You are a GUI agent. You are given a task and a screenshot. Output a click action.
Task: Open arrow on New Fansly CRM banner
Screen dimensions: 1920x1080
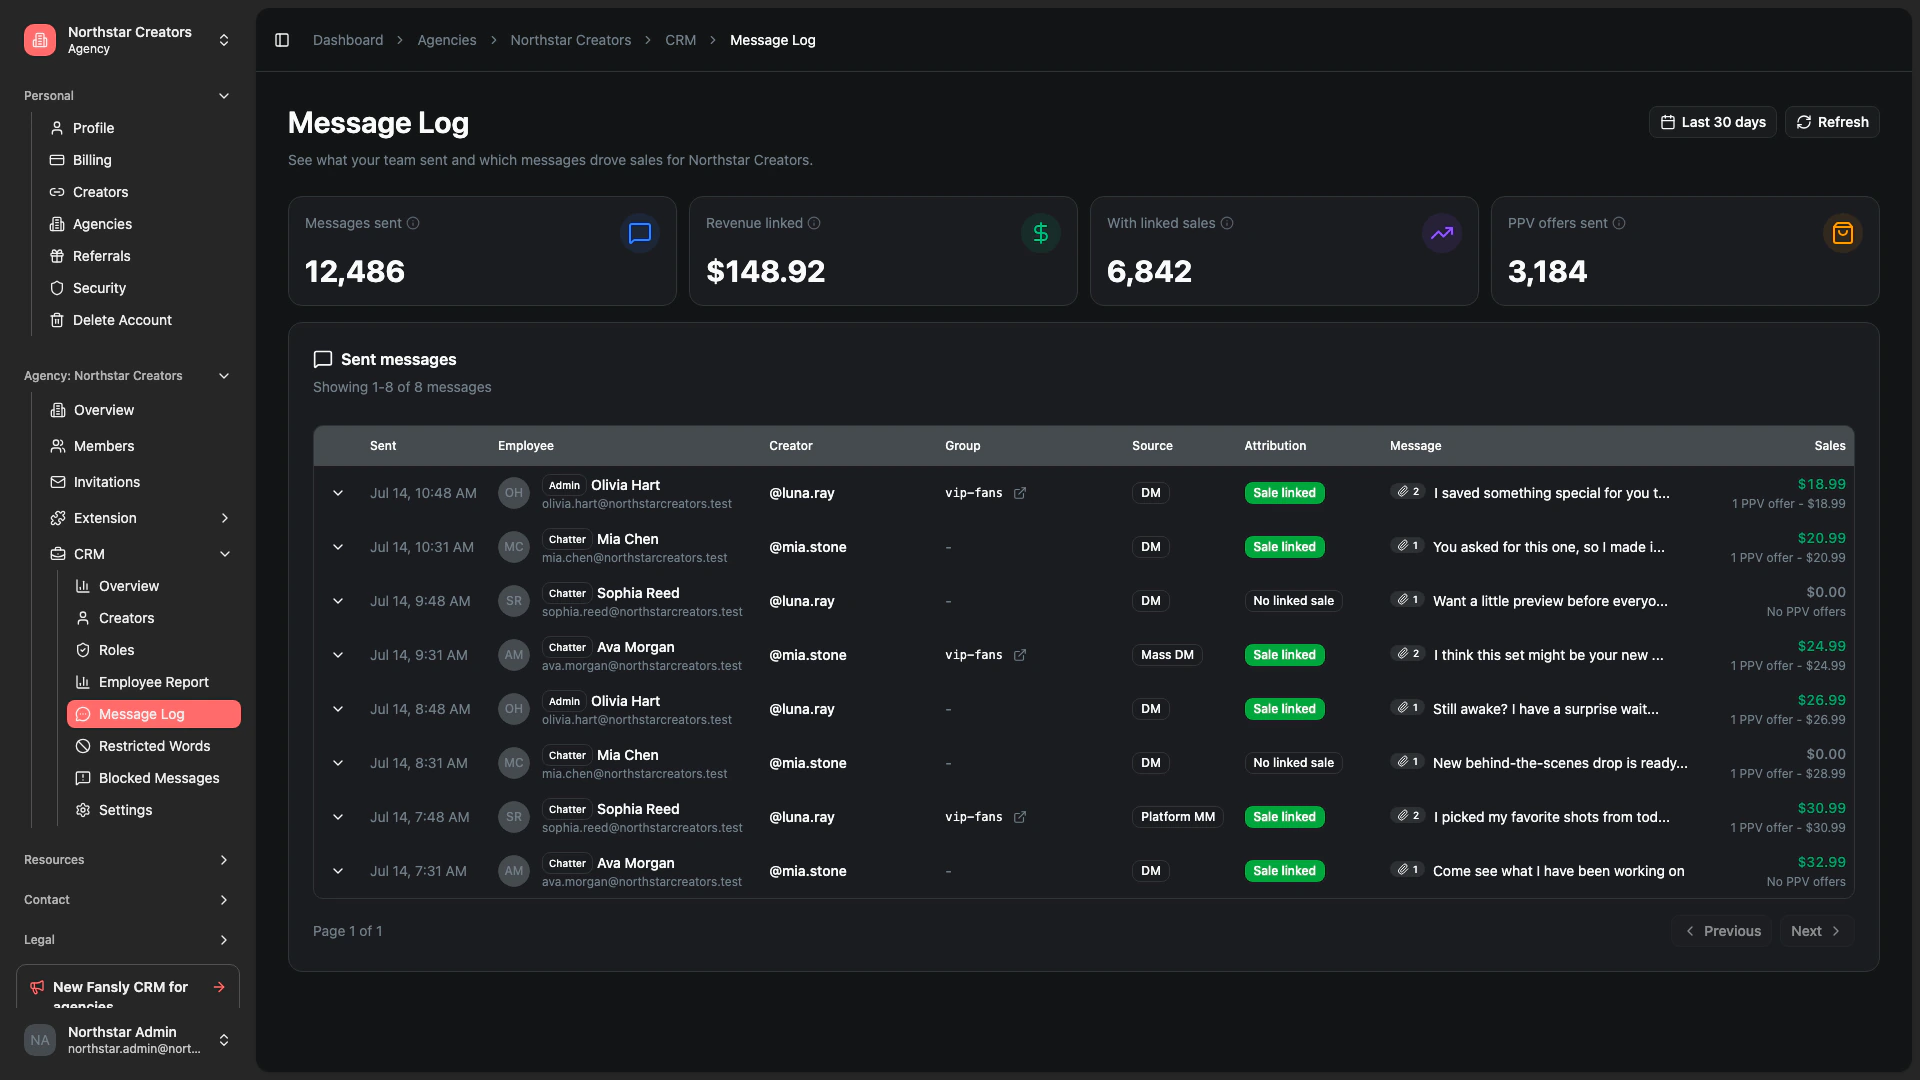tap(219, 987)
